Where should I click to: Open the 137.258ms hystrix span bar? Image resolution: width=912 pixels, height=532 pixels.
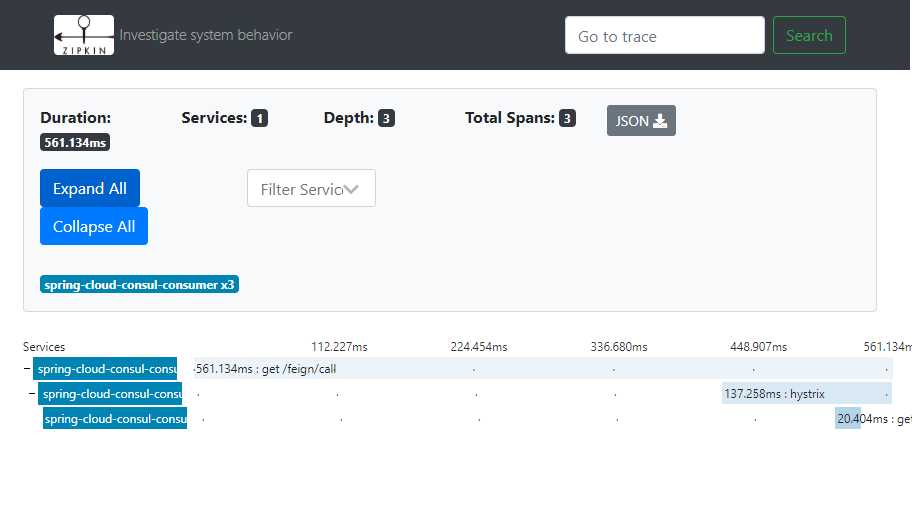pyautogui.click(x=807, y=394)
